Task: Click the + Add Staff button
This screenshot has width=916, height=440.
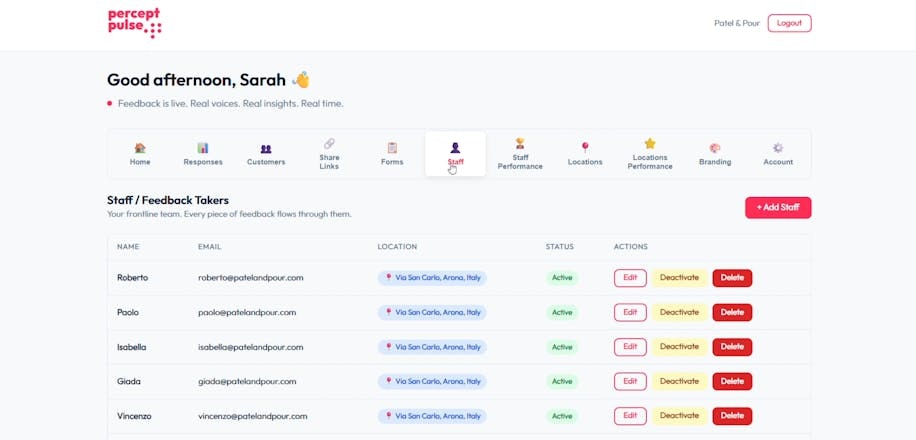Action: point(778,207)
